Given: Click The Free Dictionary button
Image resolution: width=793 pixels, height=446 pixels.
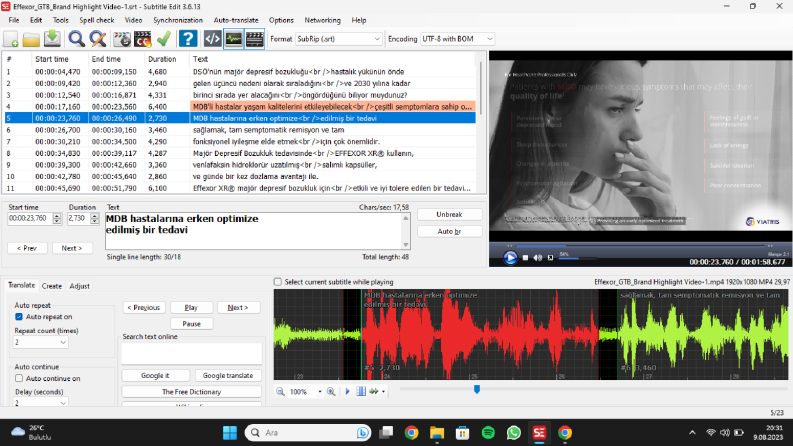Looking at the screenshot, I should [x=191, y=392].
